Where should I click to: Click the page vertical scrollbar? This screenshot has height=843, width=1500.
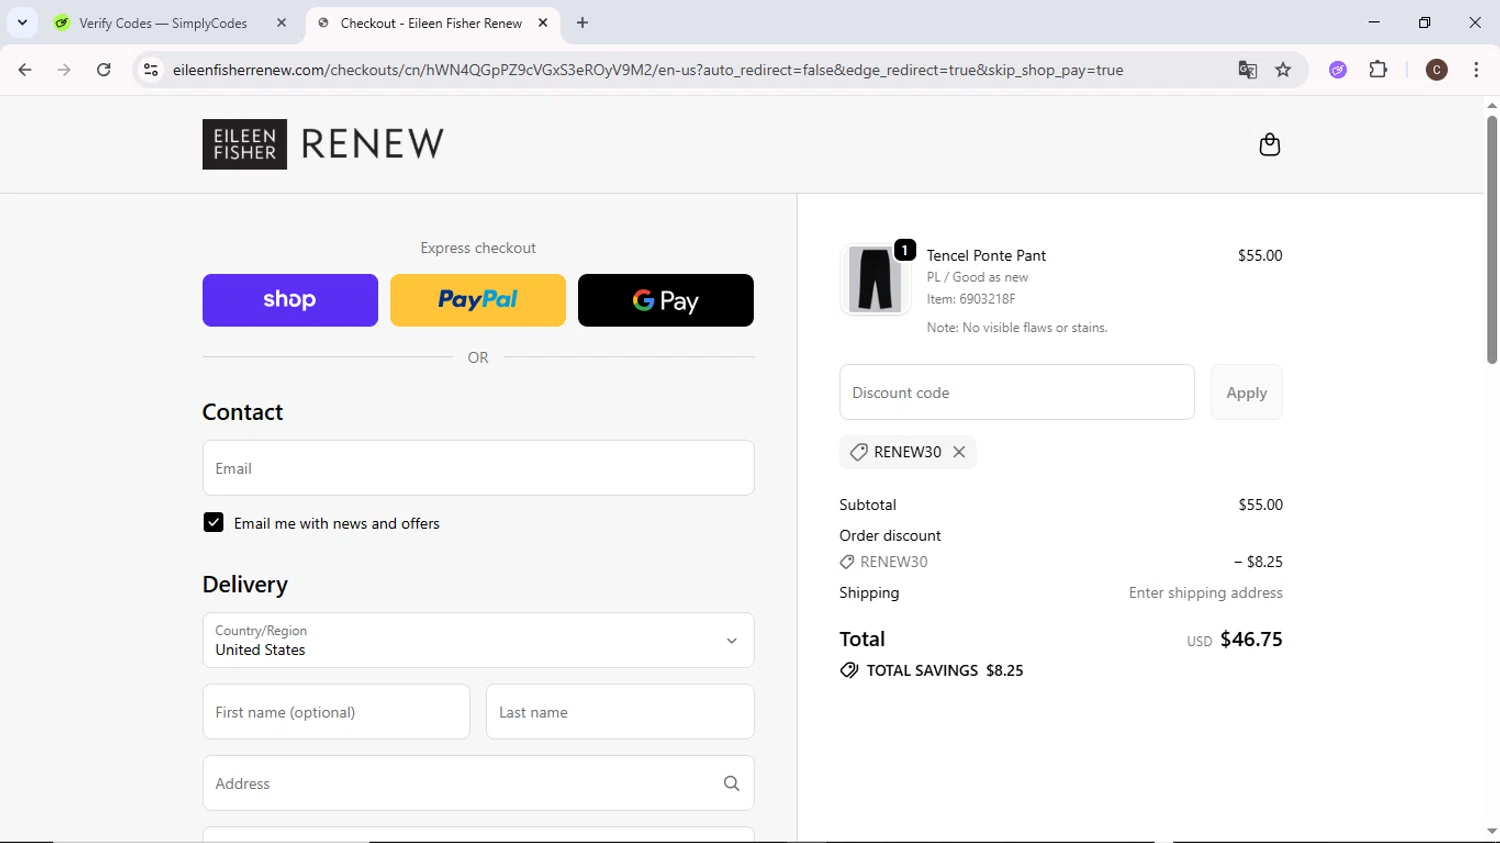click(1491, 240)
